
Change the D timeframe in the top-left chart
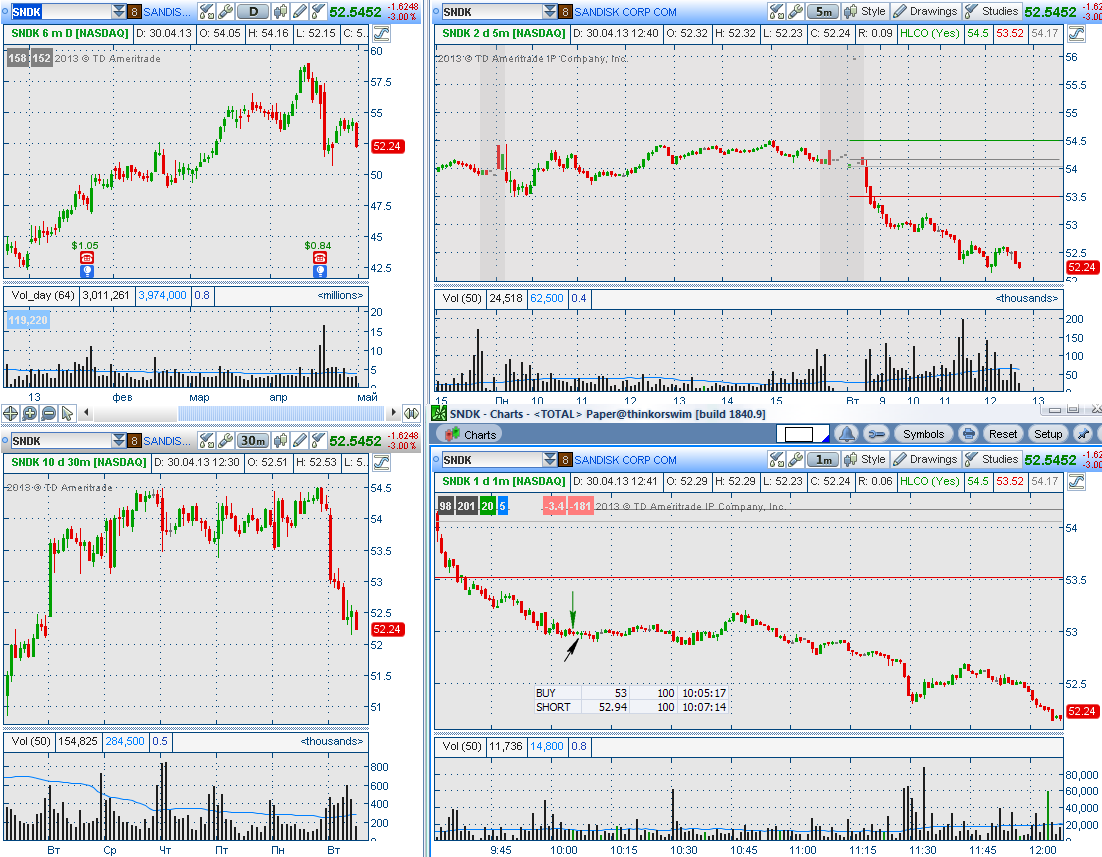pyautogui.click(x=254, y=11)
